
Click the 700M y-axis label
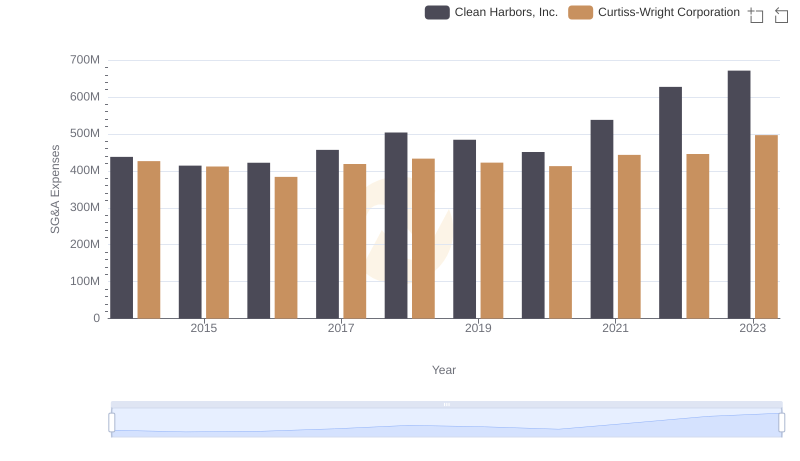pos(85,60)
